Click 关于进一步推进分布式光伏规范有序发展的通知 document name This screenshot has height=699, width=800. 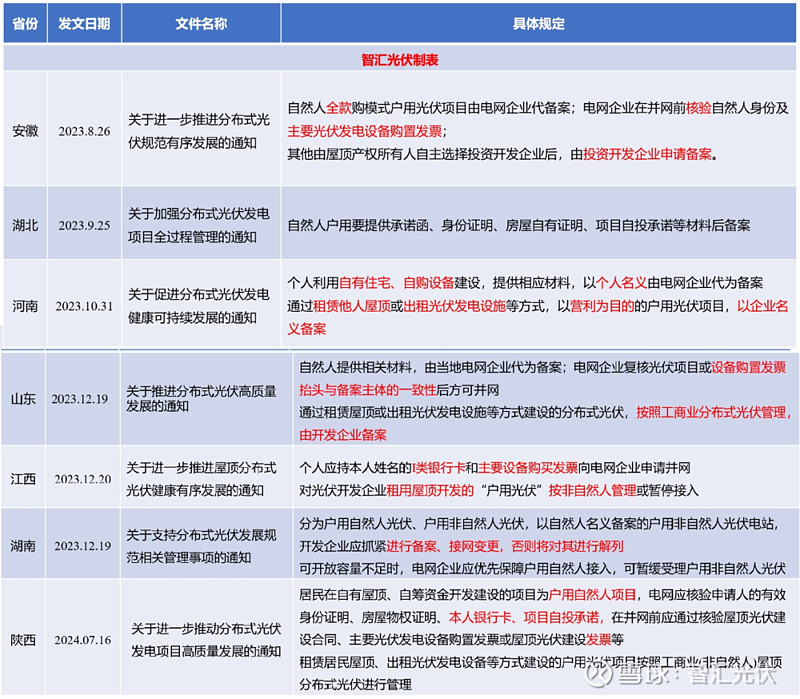pos(198,131)
